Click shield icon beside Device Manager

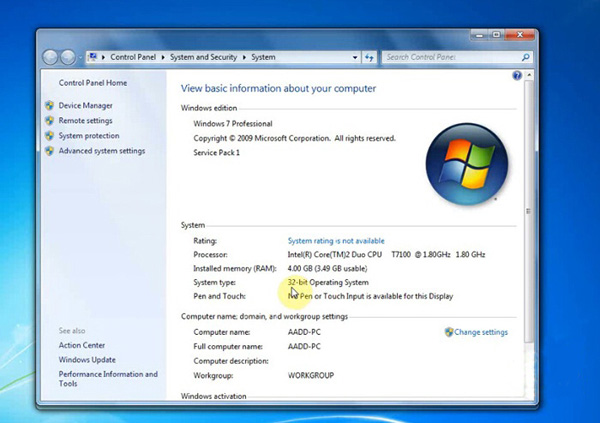pos(49,105)
